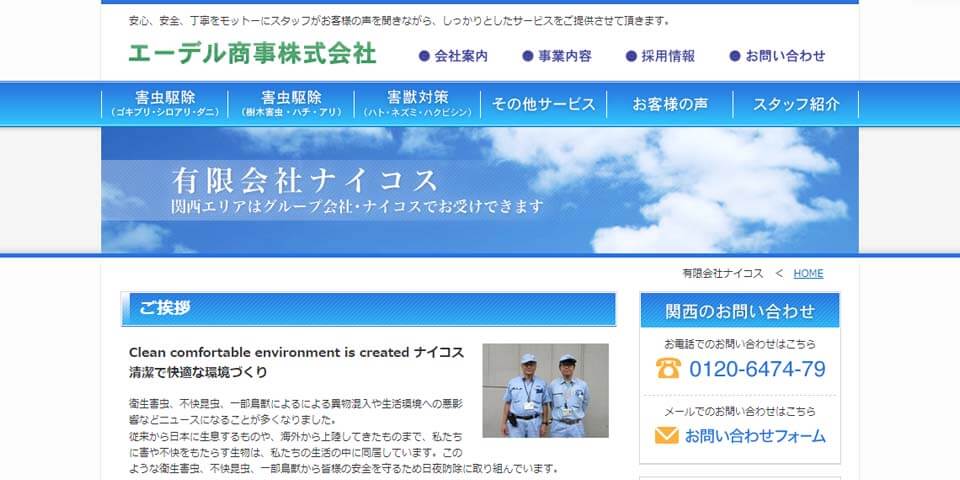Viewport: 960px width, 480px height.
Task: Click the 清潔で快適な環境づくり subheading
Action: click(x=198, y=372)
